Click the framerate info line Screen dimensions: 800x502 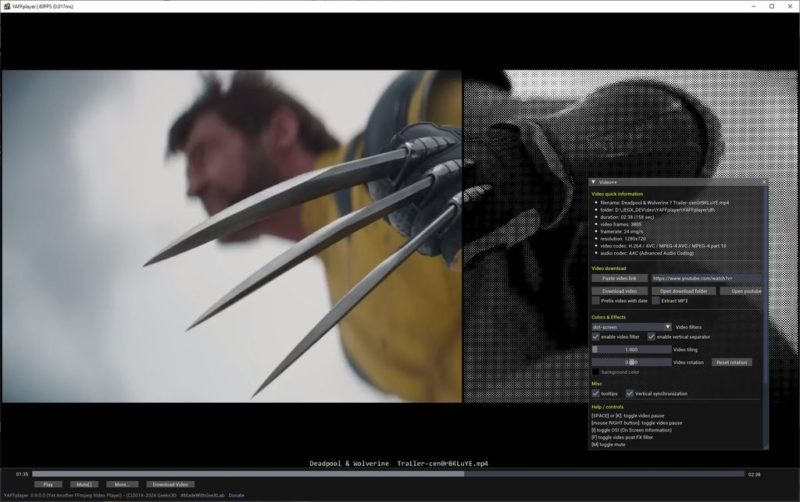point(621,232)
